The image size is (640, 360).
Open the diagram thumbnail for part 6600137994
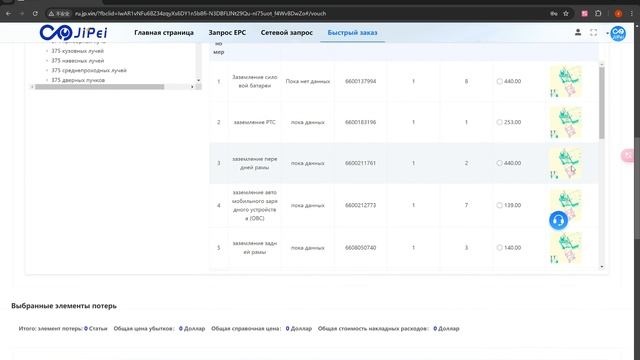pyautogui.click(x=566, y=82)
